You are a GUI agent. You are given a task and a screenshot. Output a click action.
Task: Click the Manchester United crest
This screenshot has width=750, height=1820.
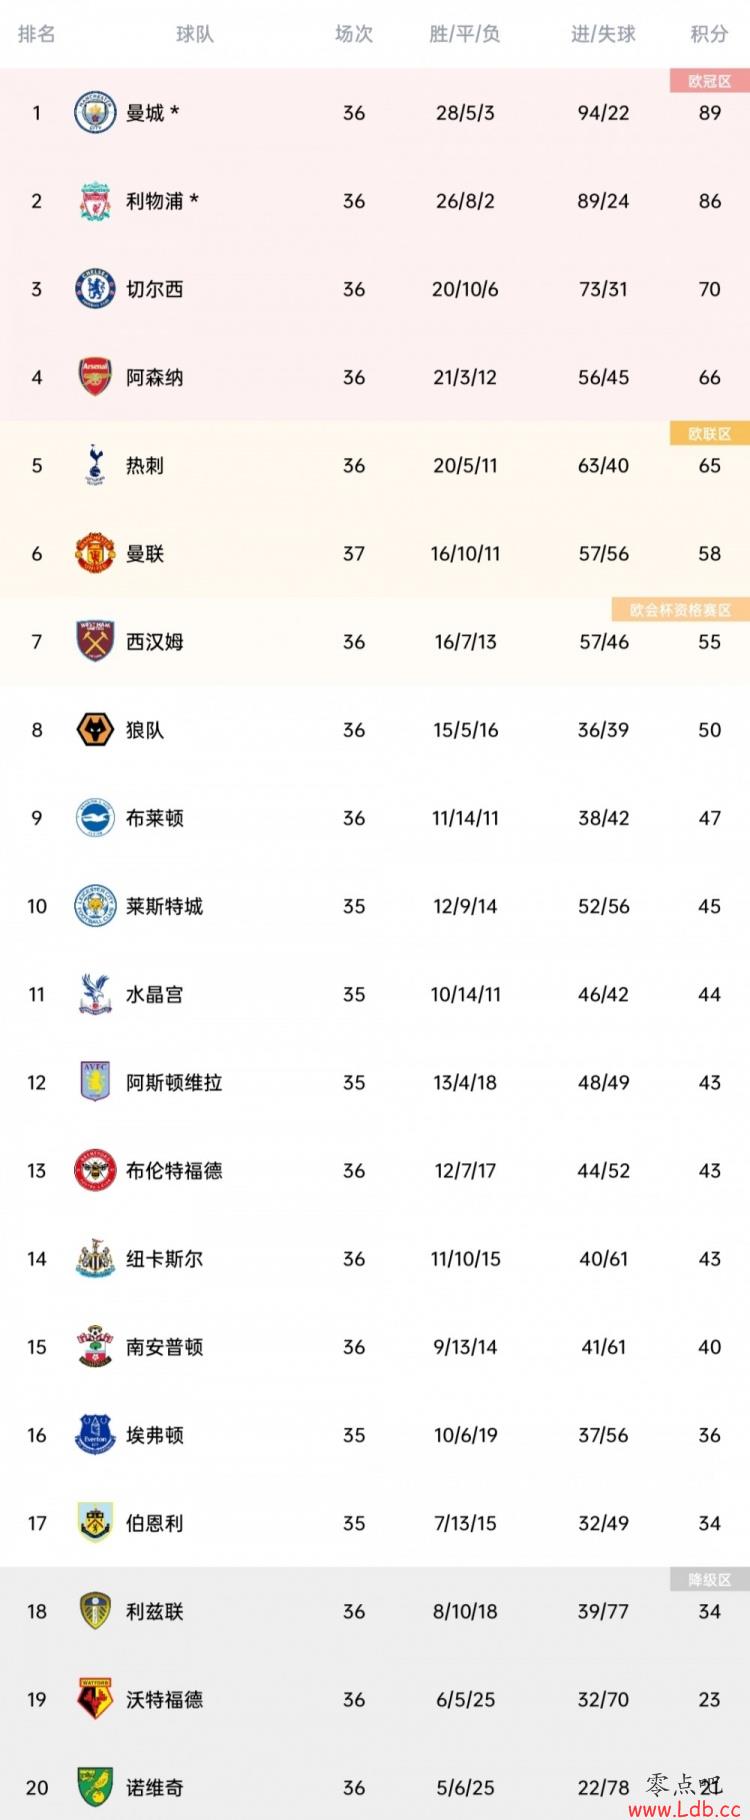(x=96, y=553)
